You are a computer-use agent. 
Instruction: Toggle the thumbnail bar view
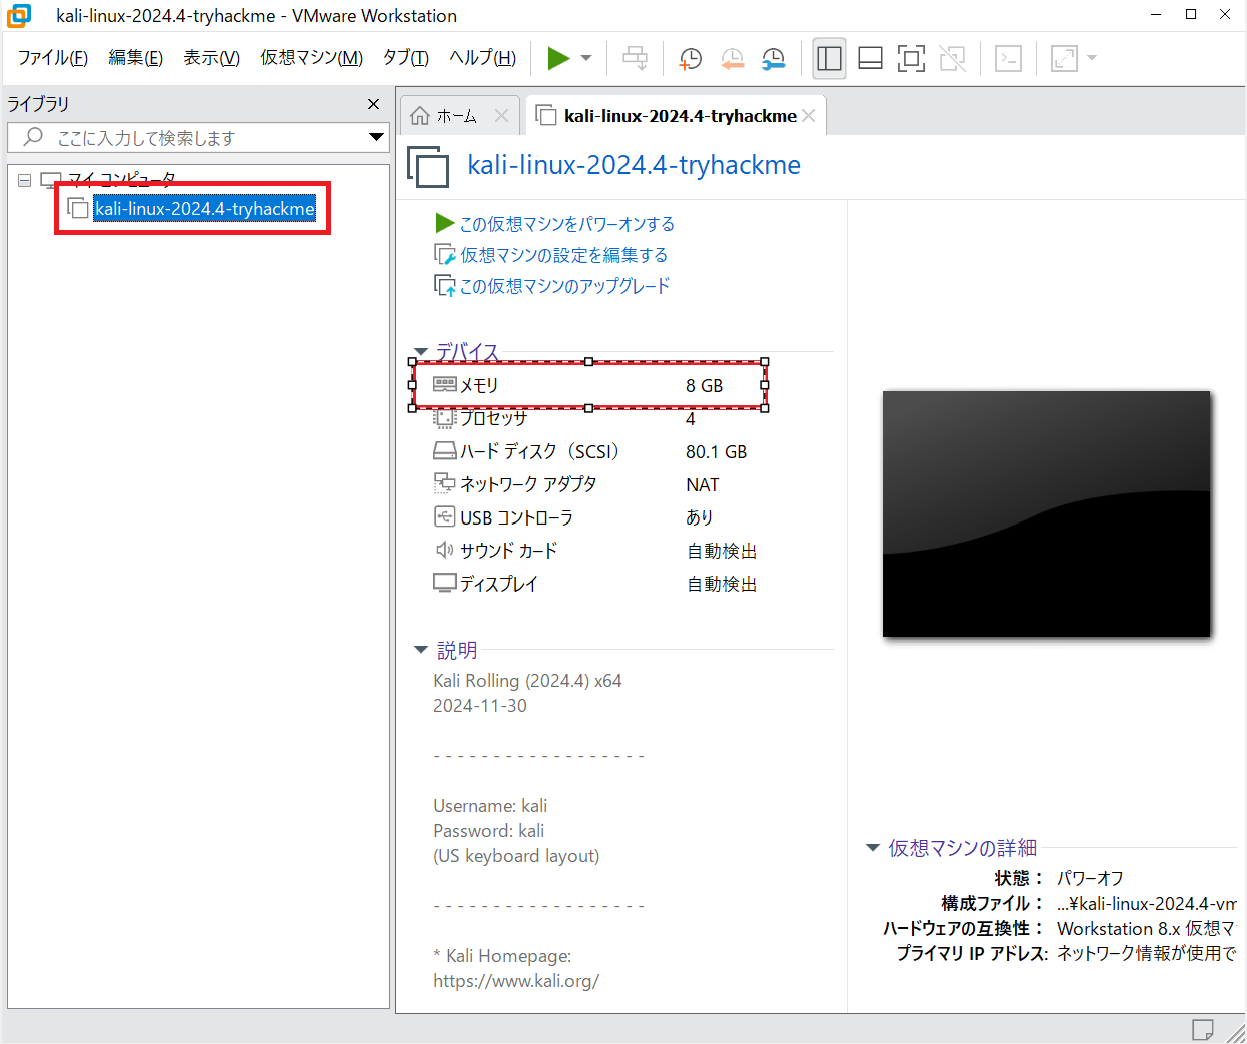click(x=870, y=59)
